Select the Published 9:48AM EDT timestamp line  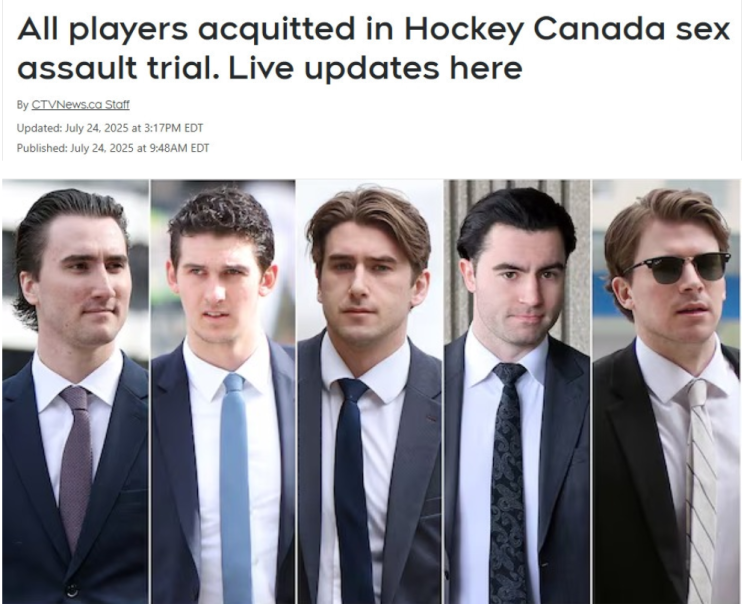pyautogui.click(x=113, y=148)
